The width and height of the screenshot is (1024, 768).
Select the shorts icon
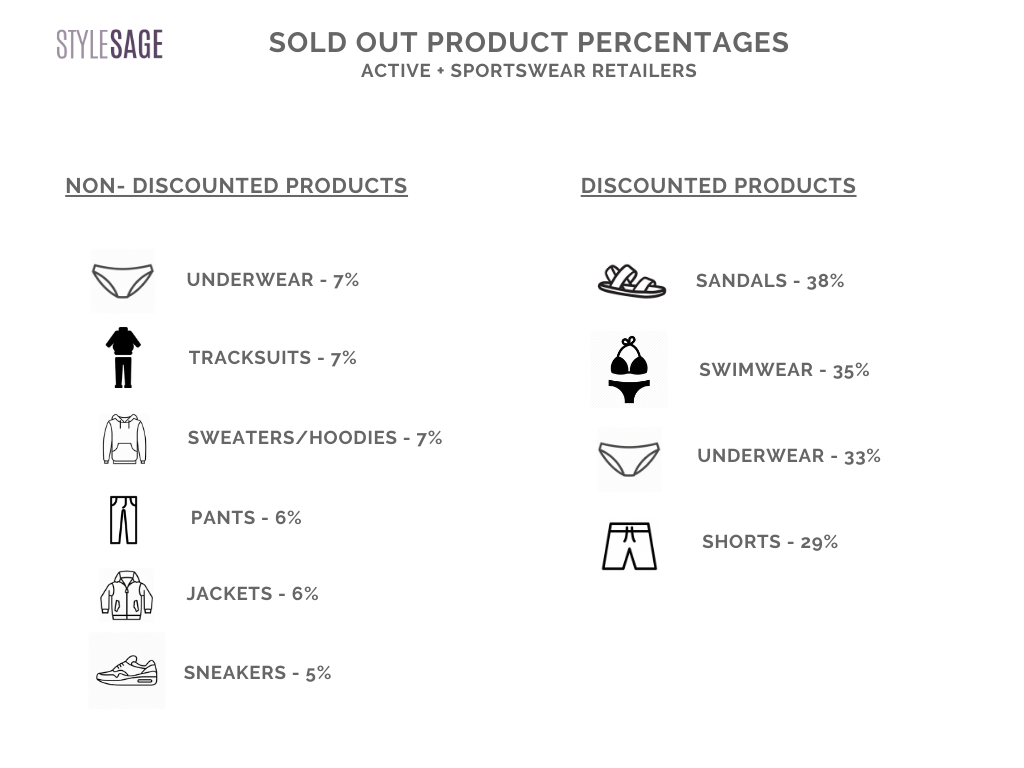(x=629, y=546)
